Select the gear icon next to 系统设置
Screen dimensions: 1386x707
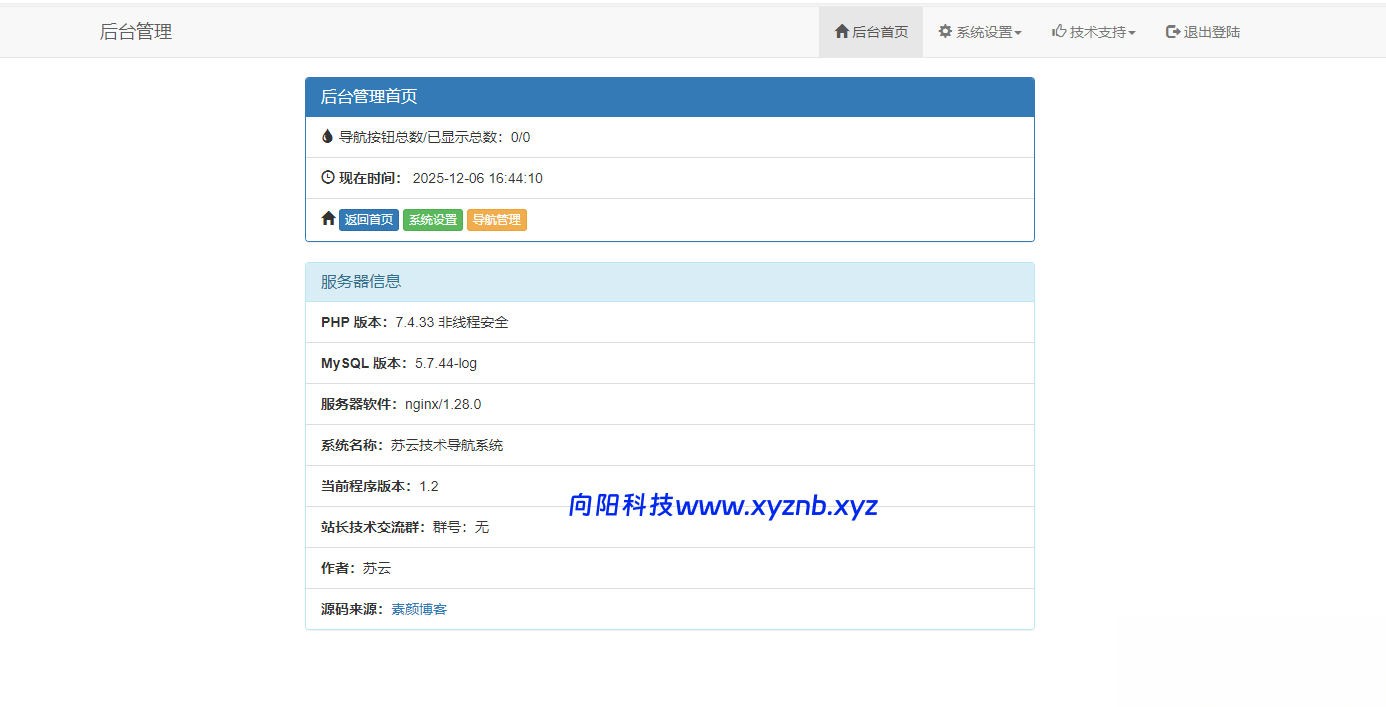[944, 31]
